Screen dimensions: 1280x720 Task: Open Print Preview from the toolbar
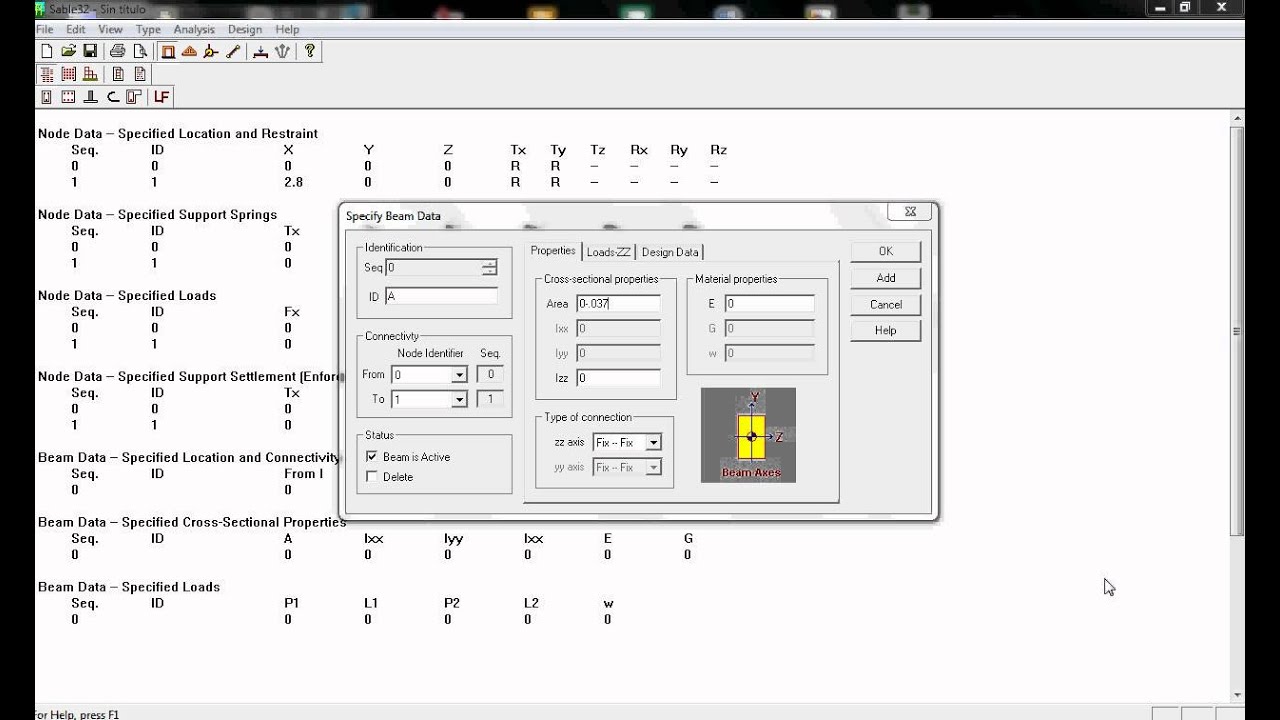(140, 51)
